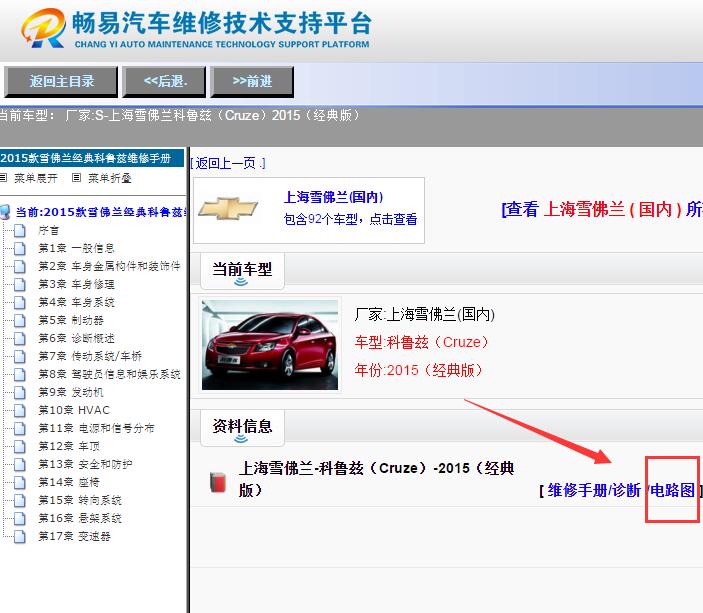This screenshot has height=613, width=703.
Task: Open 第13章 安全和防护
Action: pyautogui.click(x=85, y=464)
